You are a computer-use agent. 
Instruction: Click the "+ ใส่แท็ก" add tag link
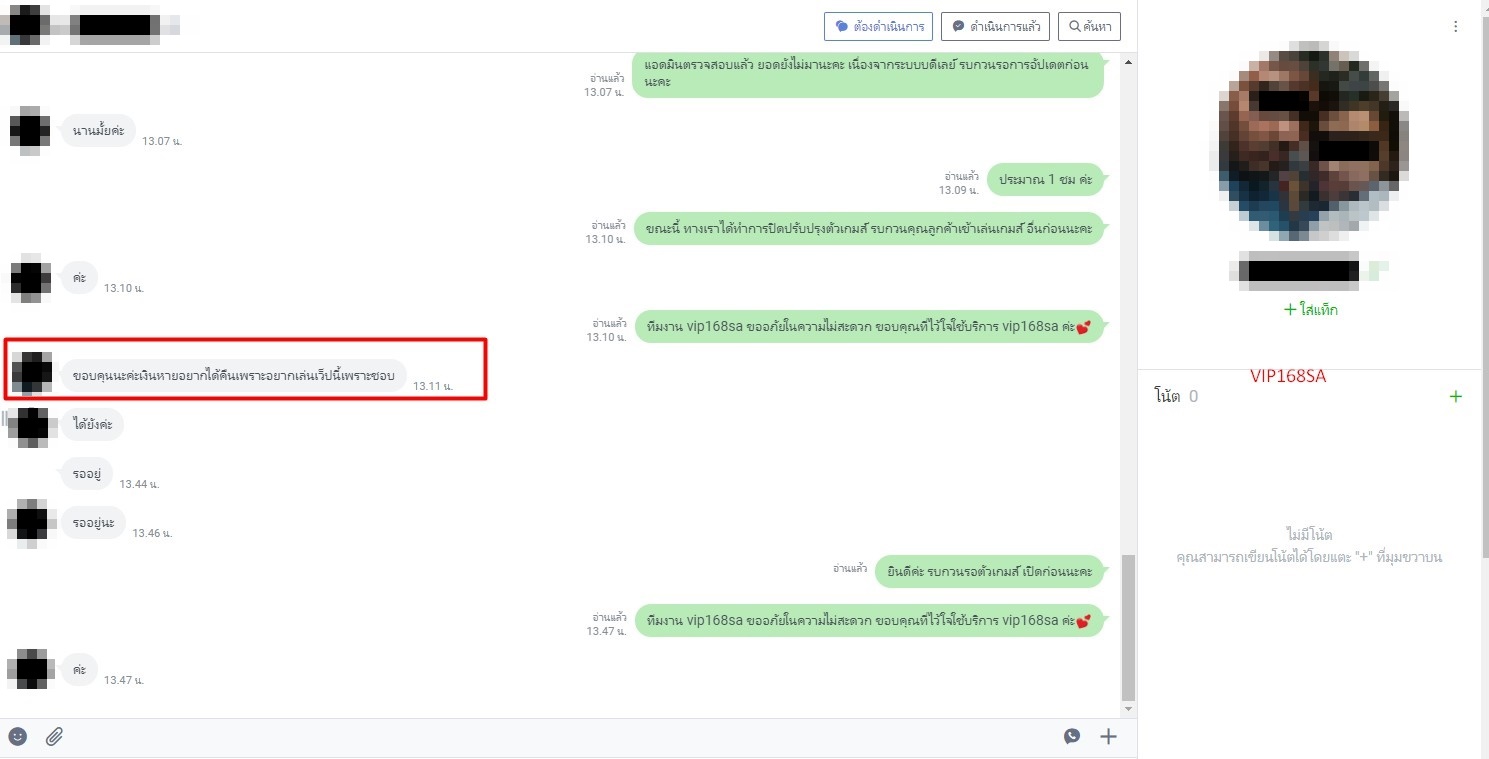click(1310, 310)
